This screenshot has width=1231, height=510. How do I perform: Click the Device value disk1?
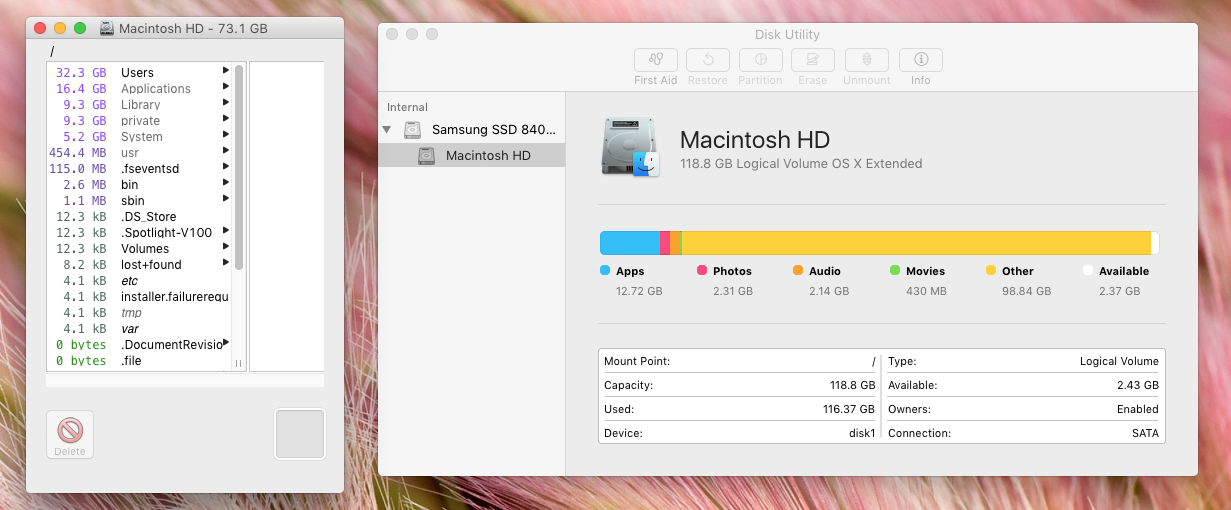click(862, 433)
